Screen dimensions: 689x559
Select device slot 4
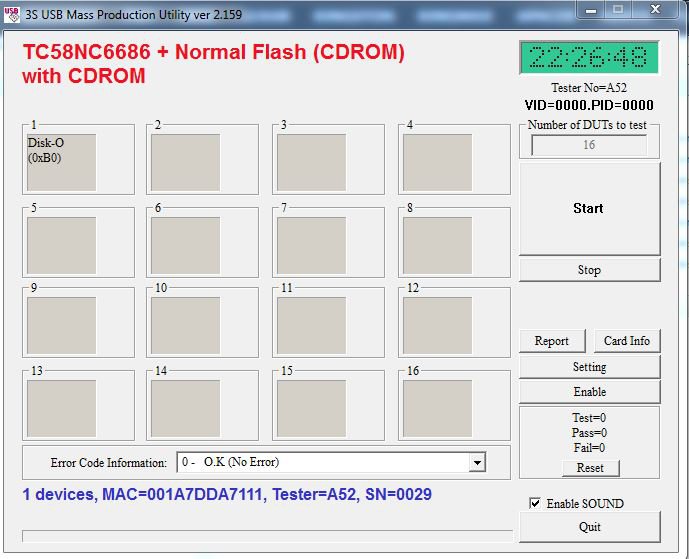437,162
